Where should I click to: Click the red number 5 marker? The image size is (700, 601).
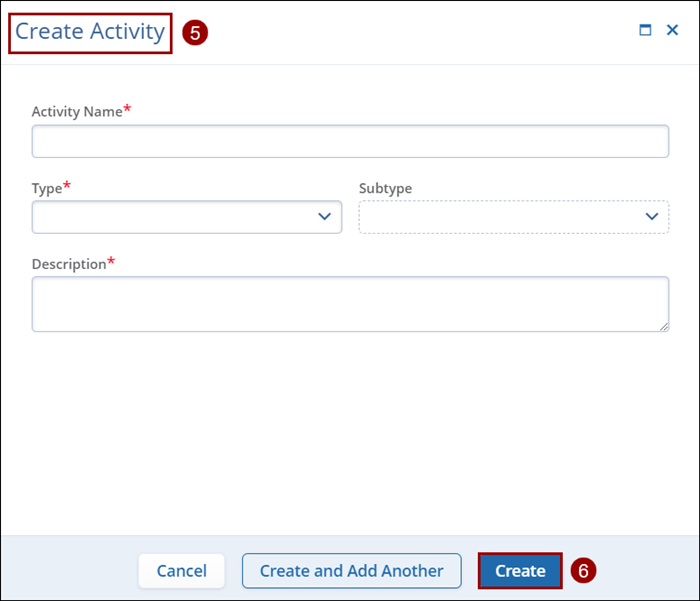[x=195, y=32]
